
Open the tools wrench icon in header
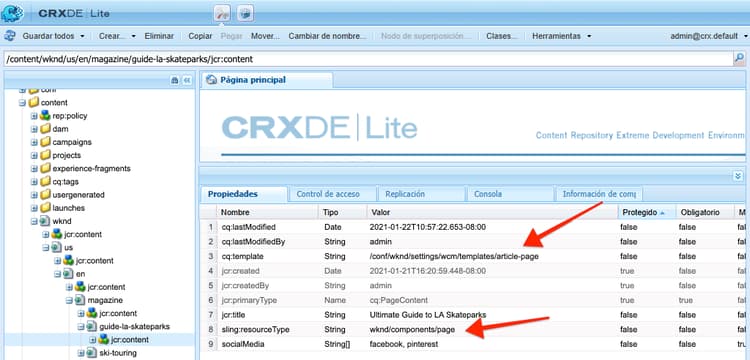pyautogui.click(x=222, y=13)
